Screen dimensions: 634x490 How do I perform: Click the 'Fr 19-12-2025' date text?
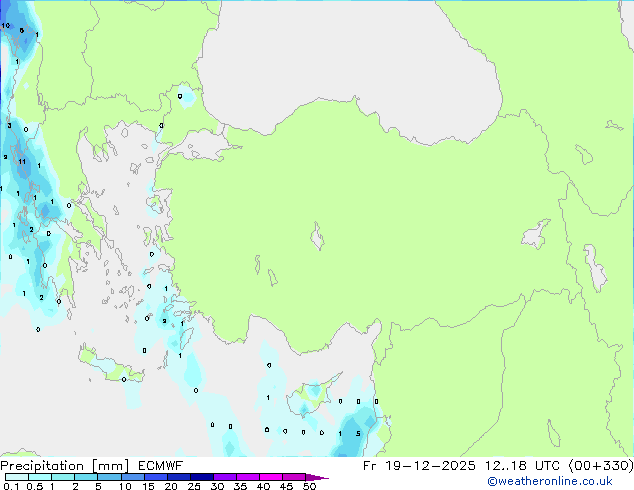pyautogui.click(x=419, y=466)
